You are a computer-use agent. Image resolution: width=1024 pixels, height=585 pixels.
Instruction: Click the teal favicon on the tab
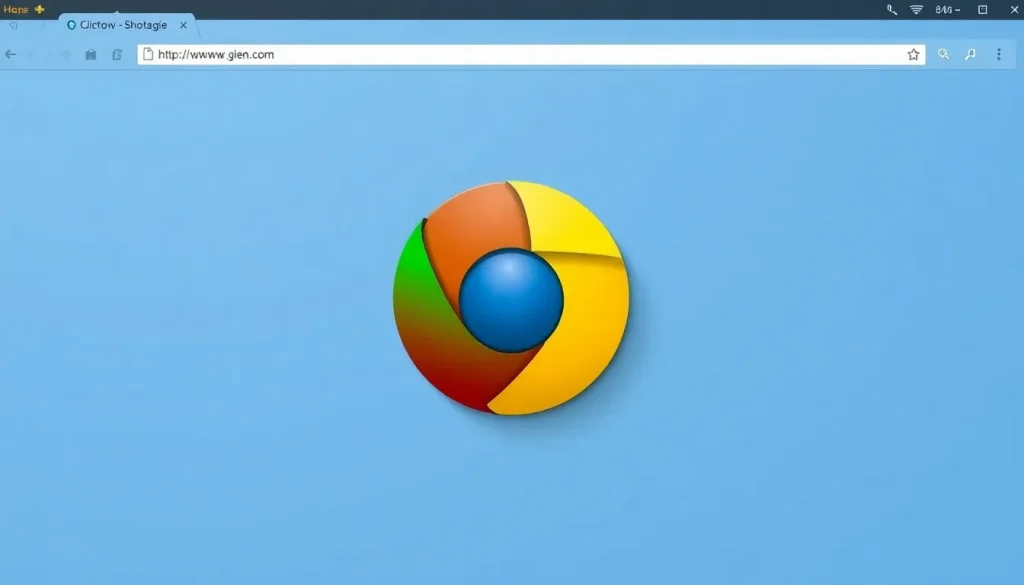[71, 25]
